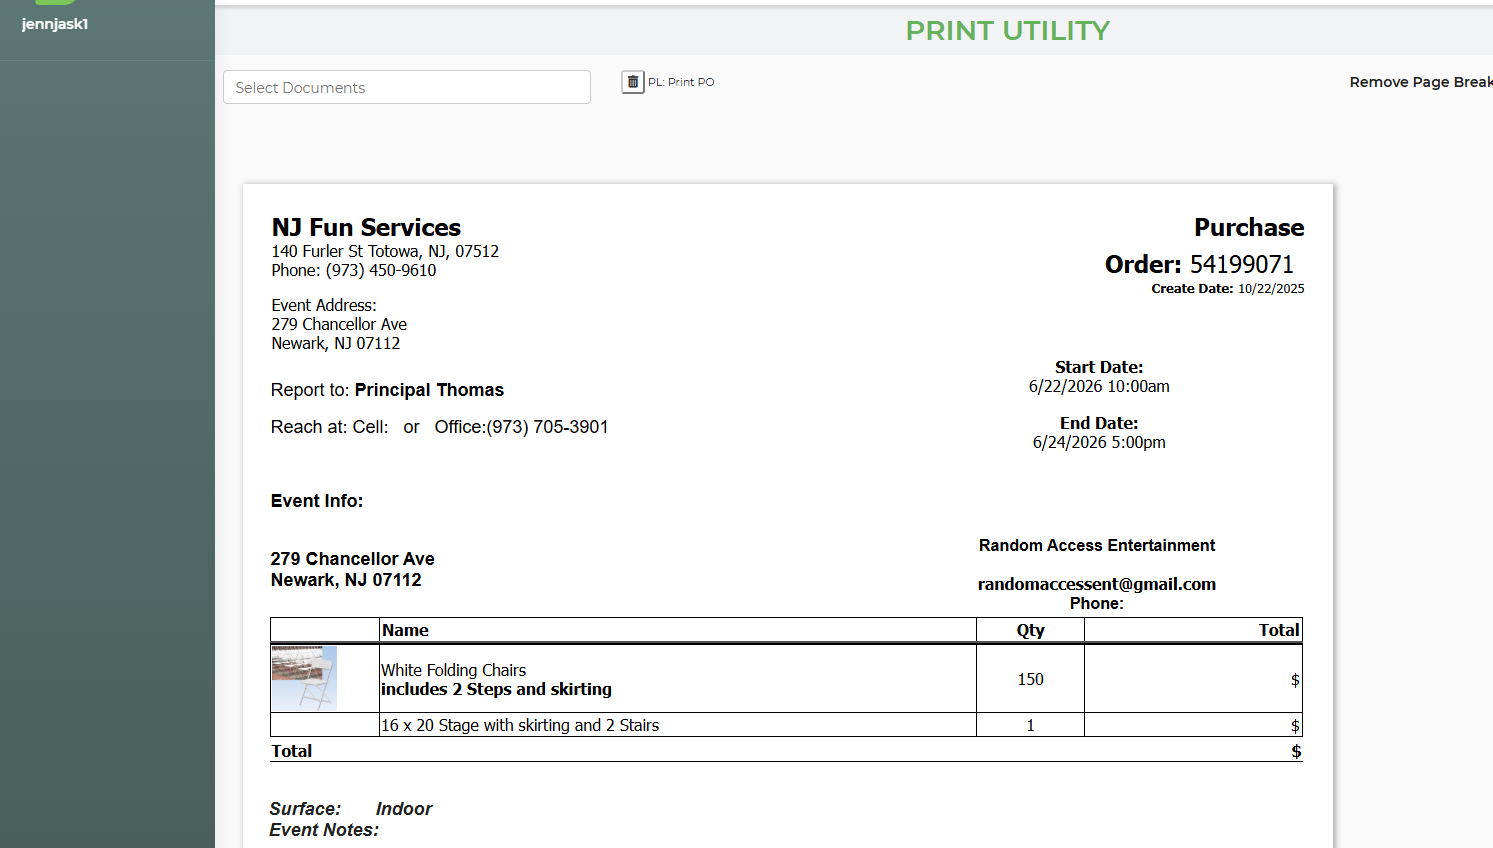Click the Principal Thomas contact name
The image size is (1493, 848).
click(429, 390)
